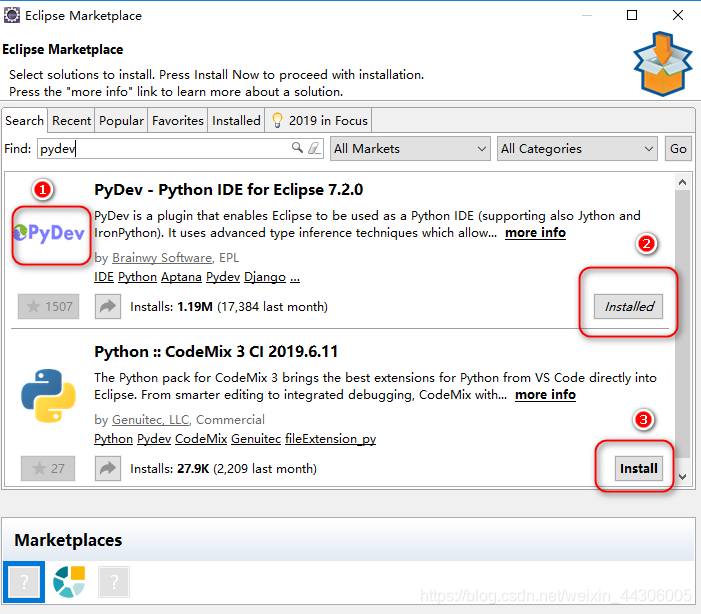Click the Python tag under PyDev entry

pyautogui.click(x=137, y=277)
